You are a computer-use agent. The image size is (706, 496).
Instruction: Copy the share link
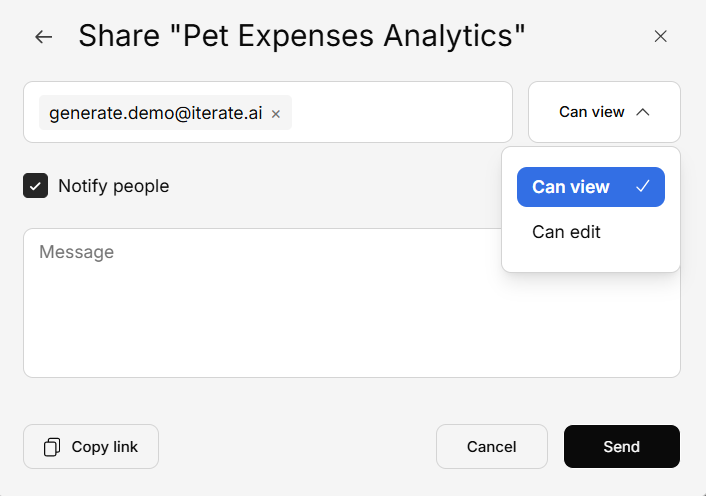click(x=91, y=447)
